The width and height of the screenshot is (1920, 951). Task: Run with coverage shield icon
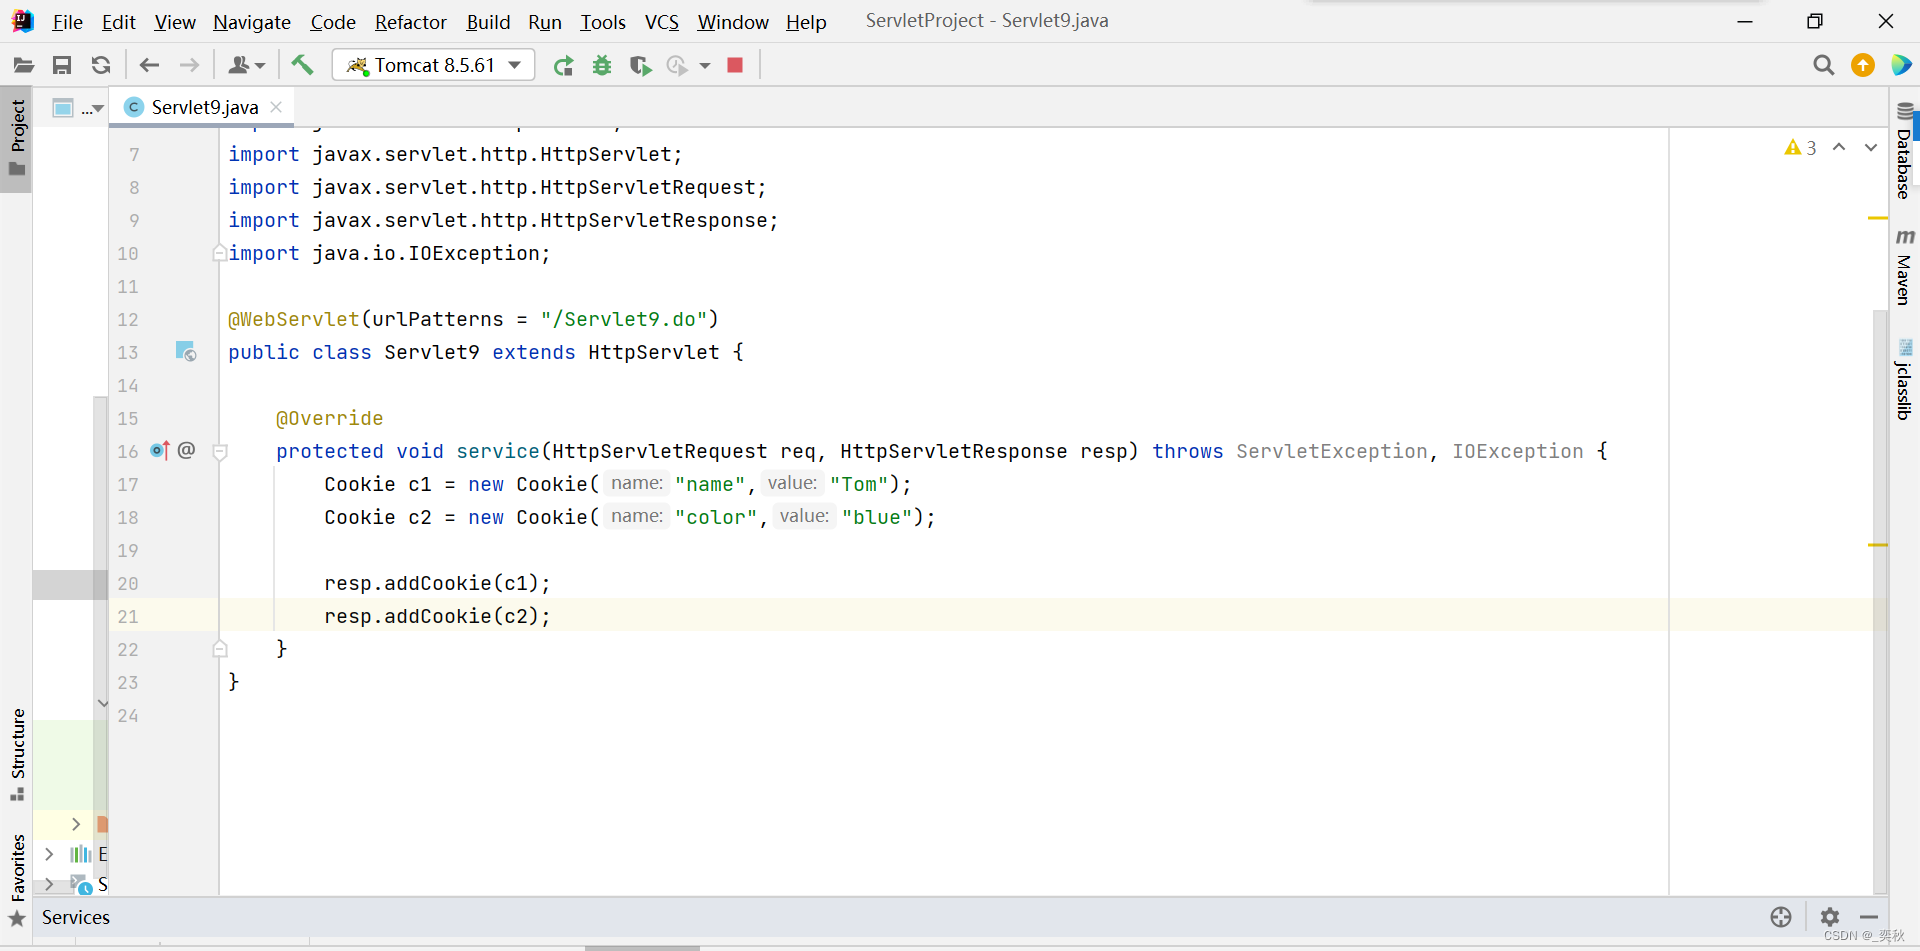coord(640,66)
